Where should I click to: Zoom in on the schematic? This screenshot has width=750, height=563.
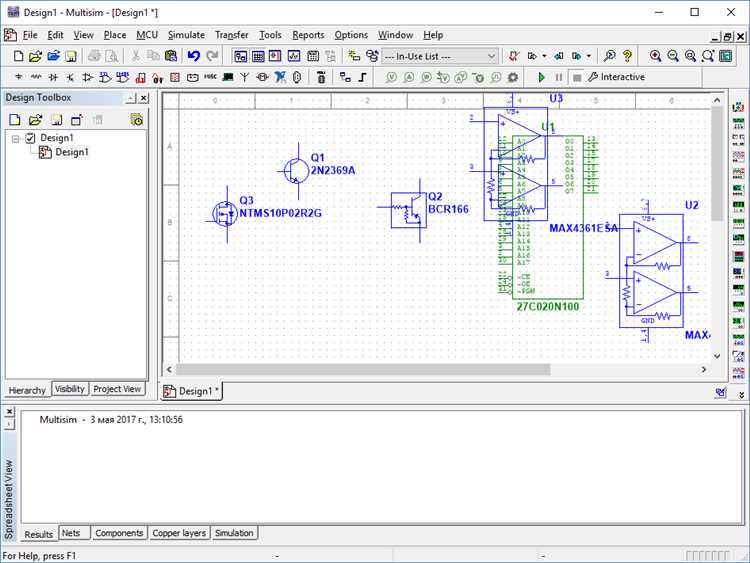coord(655,56)
